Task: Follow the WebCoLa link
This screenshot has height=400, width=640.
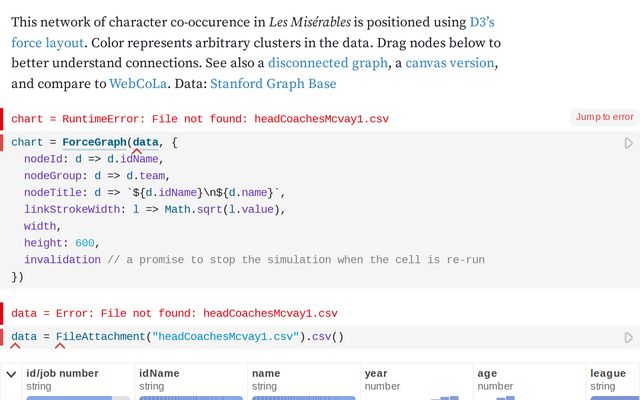Action: [x=138, y=84]
